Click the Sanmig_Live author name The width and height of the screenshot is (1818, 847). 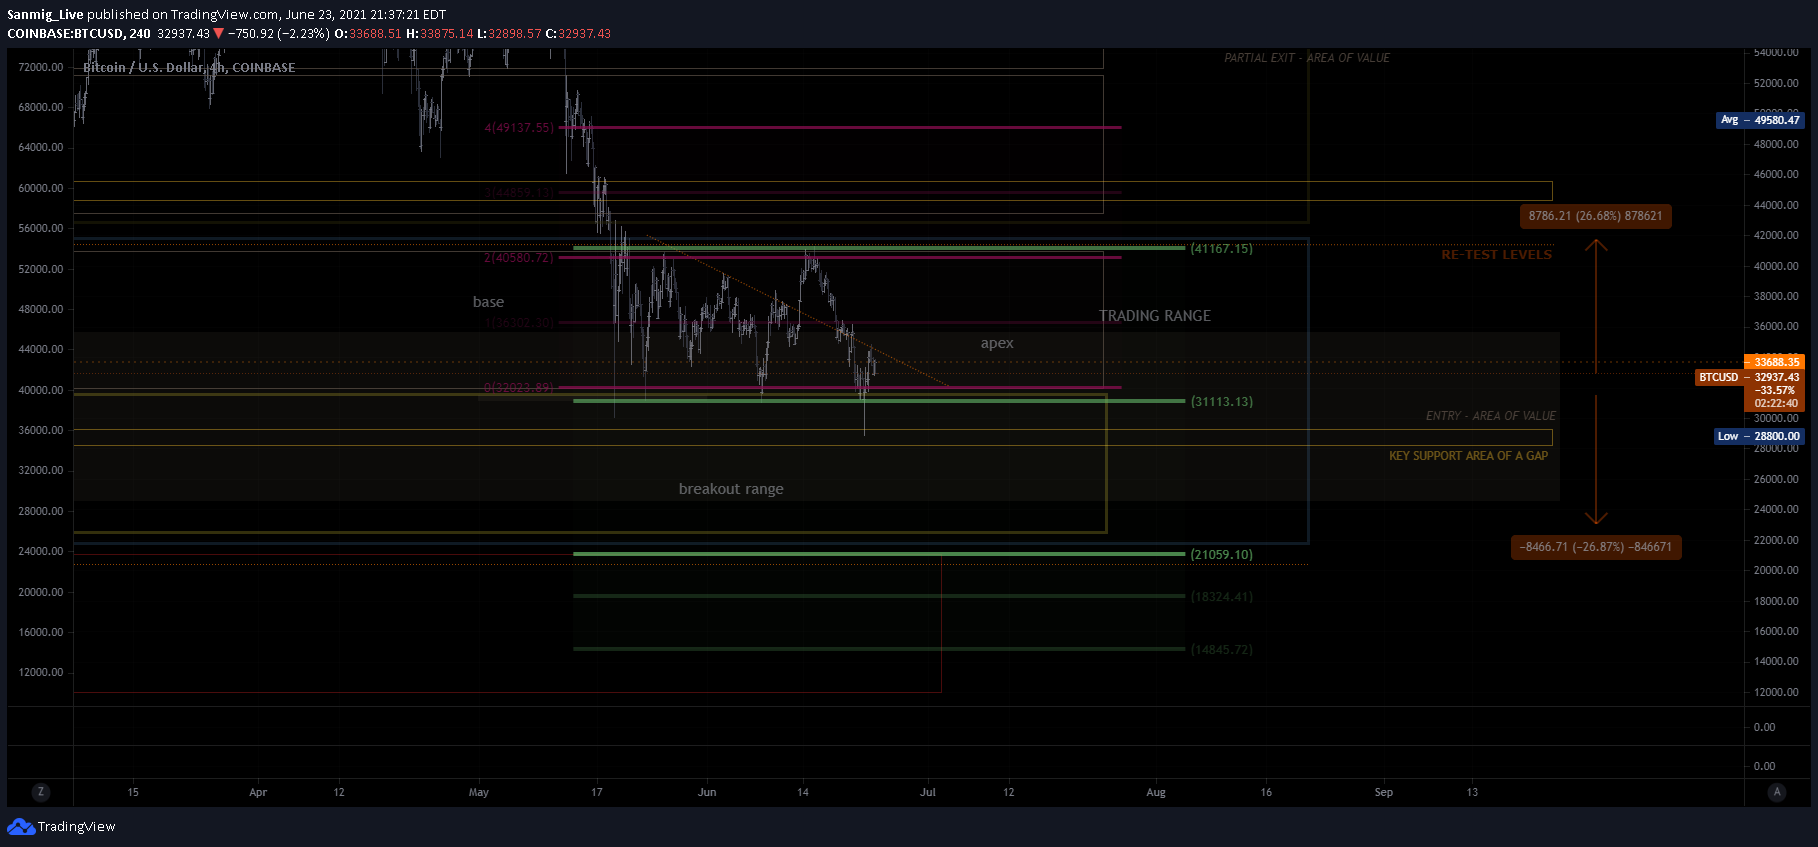point(45,15)
